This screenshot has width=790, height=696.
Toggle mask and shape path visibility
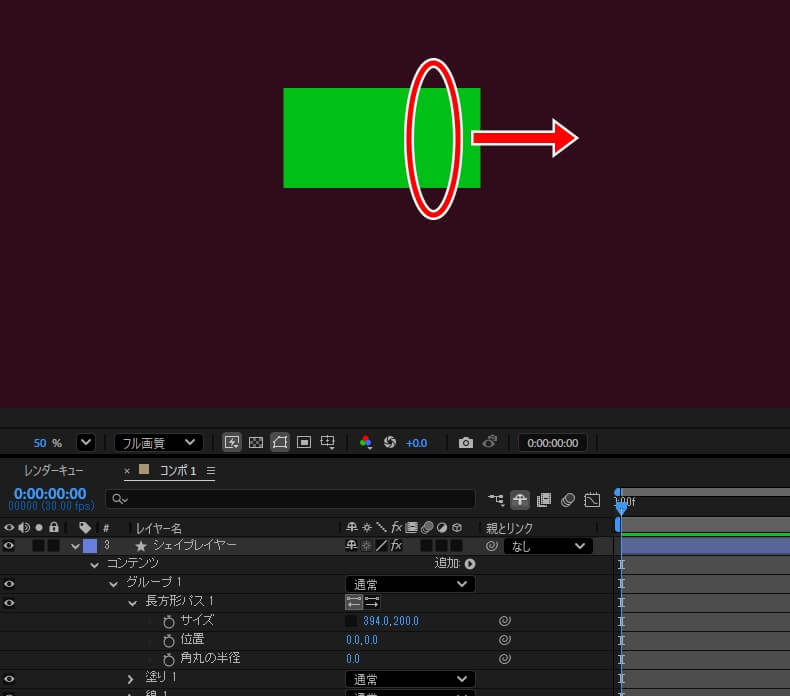point(280,442)
